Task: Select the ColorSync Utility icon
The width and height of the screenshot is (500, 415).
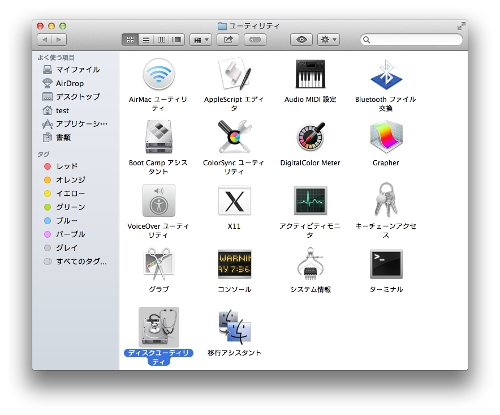Action: tap(234, 137)
